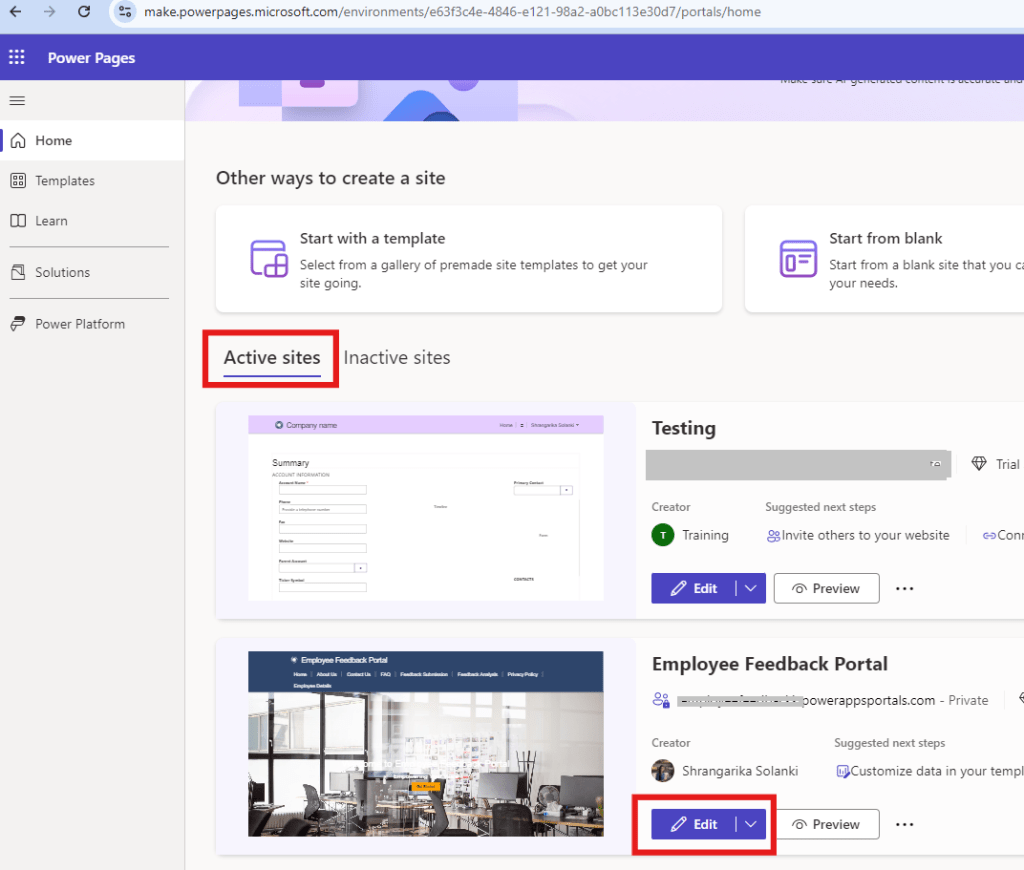The width and height of the screenshot is (1024, 870).
Task: Edit the Employee Feedback Portal site
Action: click(694, 825)
